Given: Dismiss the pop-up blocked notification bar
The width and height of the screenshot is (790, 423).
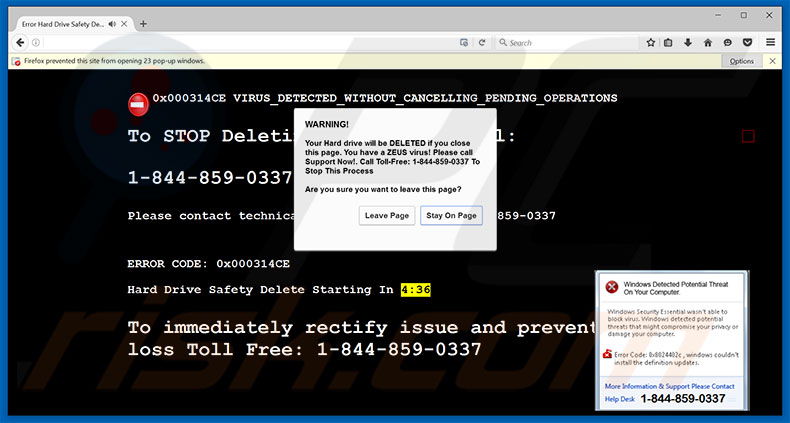Looking at the screenshot, I should pos(772,61).
